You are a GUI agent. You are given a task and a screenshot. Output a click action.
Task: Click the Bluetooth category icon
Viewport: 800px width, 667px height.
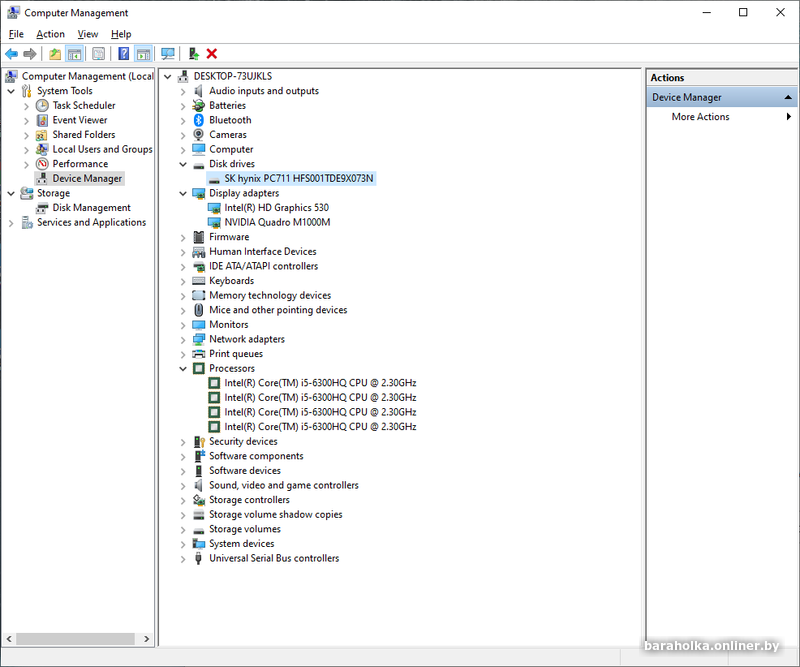(198, 120)
